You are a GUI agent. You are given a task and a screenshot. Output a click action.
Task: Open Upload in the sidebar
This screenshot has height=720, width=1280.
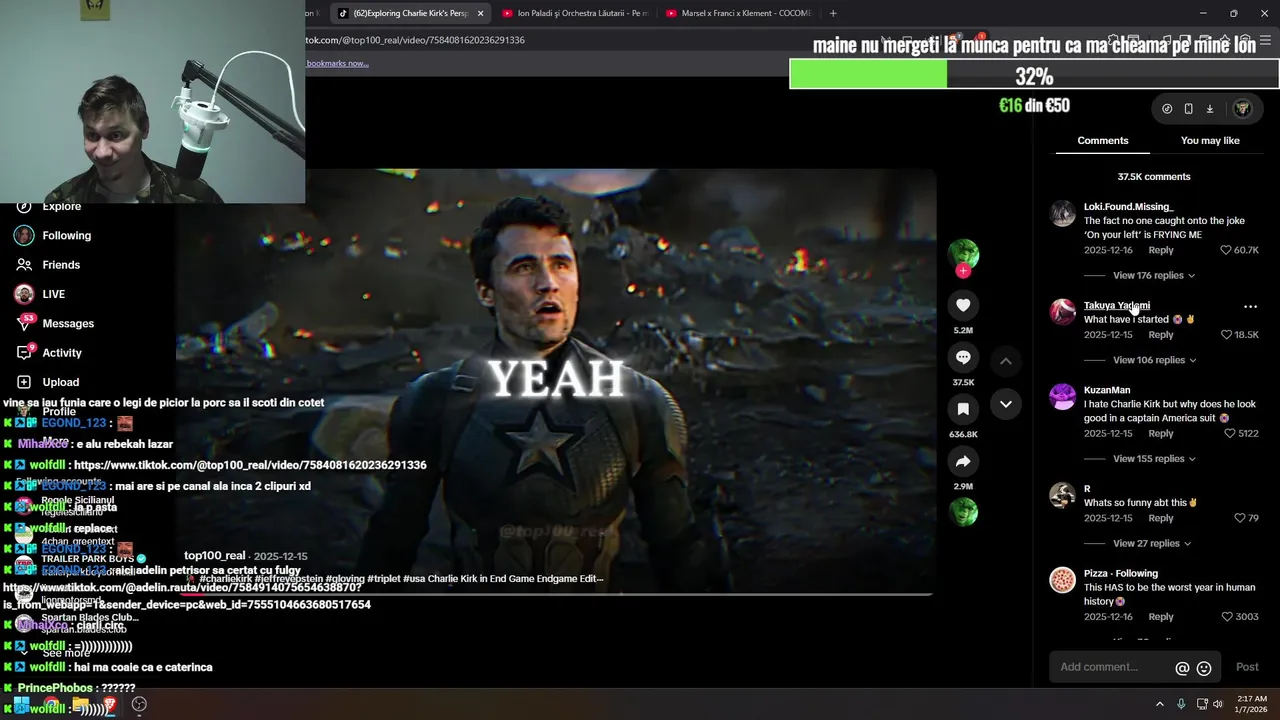point(61,382)
